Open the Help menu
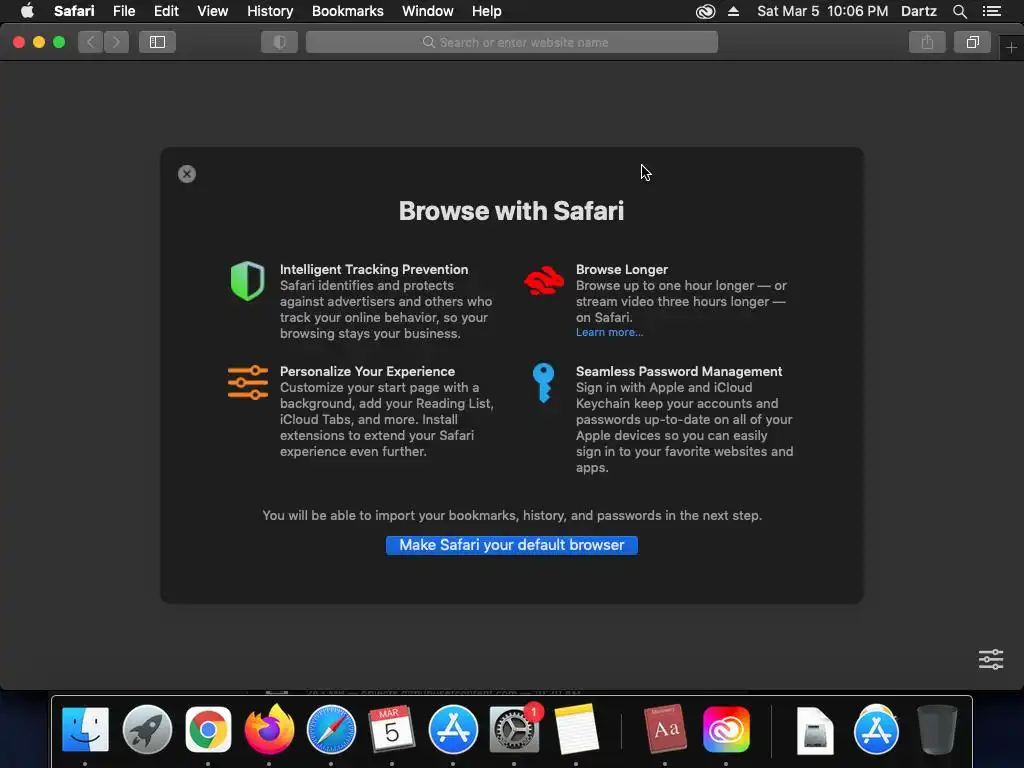This screenshot has height=768, width=1024. (x=487, y=11)
